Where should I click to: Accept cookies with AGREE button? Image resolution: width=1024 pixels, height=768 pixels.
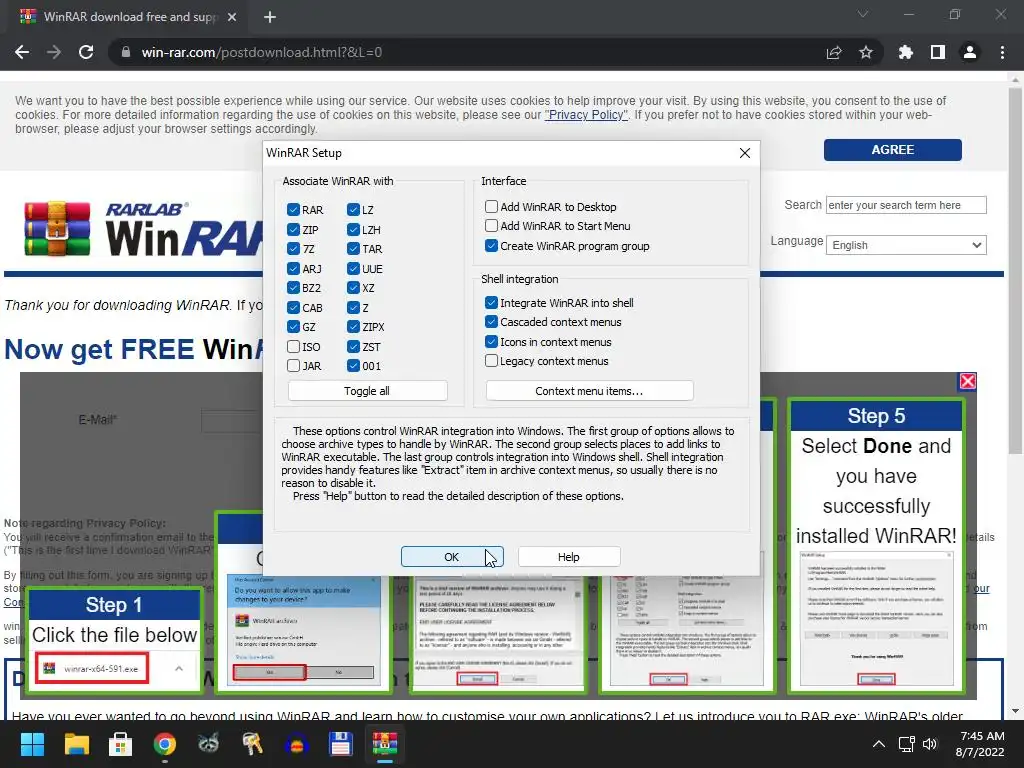(893, 150)
